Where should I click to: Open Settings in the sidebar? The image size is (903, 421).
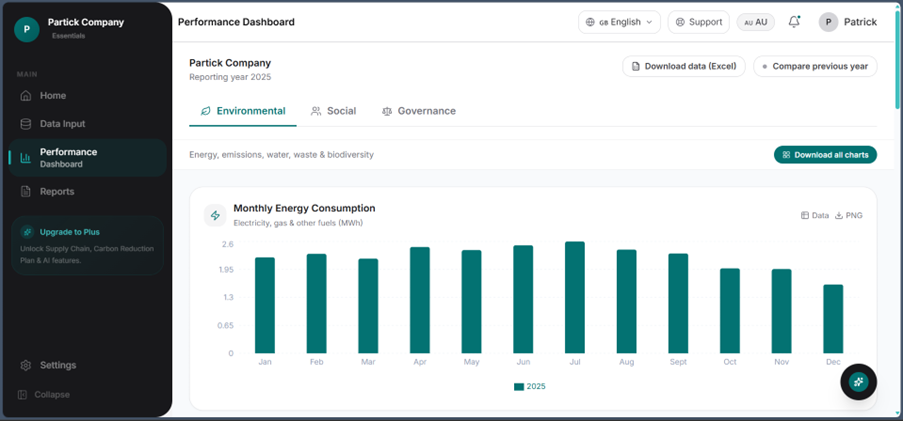click(88, 365)
